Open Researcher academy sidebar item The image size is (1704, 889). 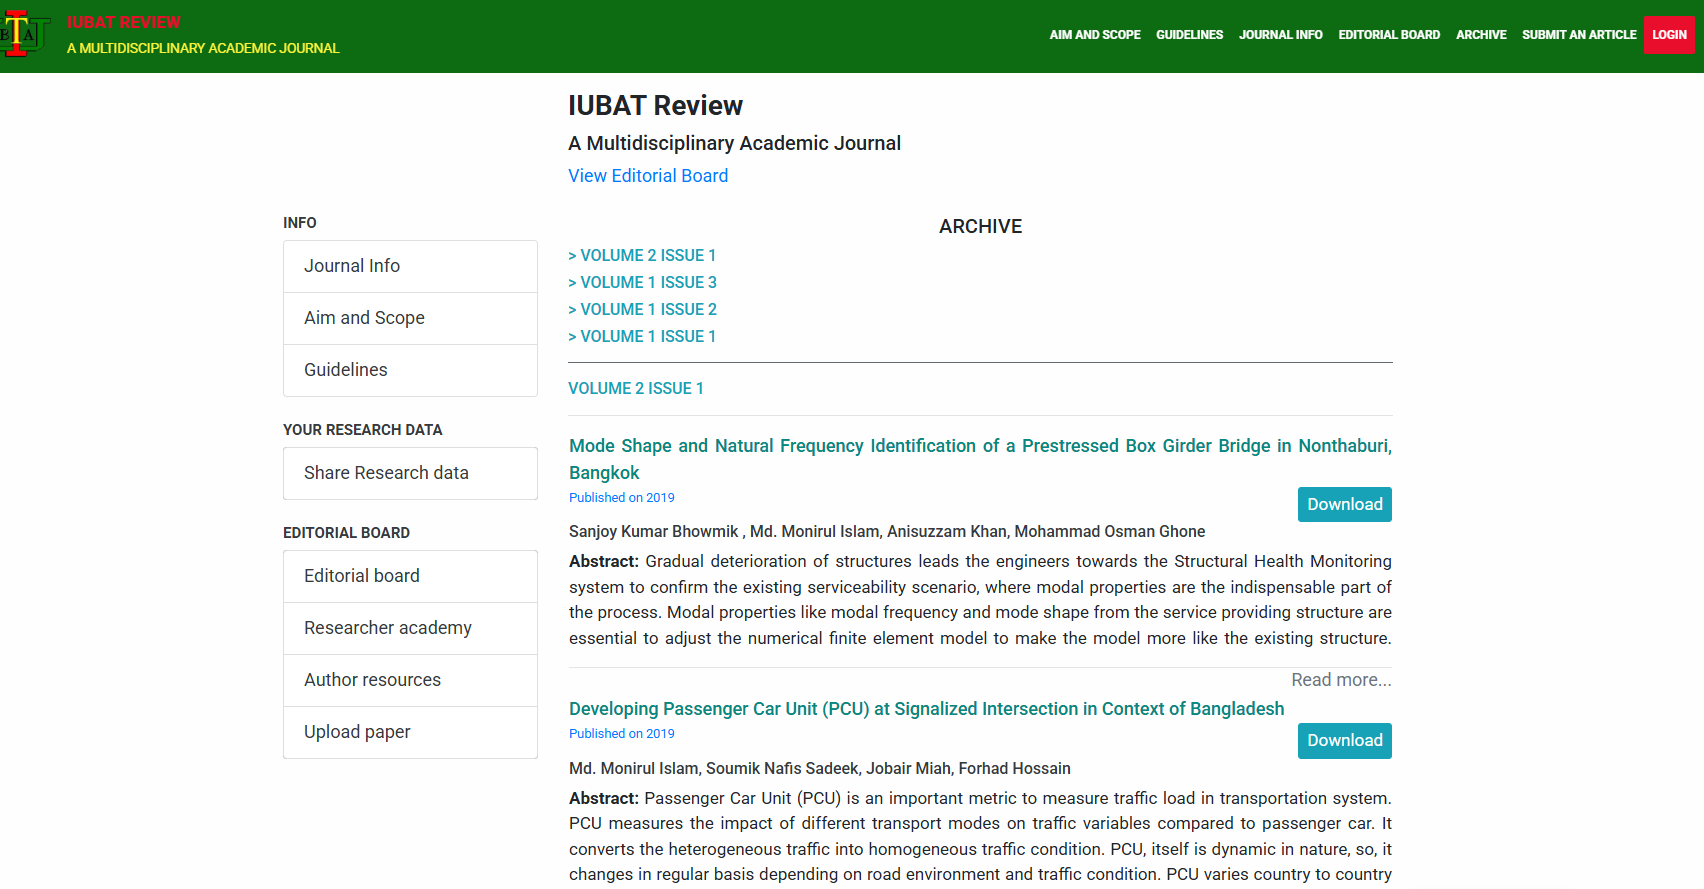coord(410,628)
